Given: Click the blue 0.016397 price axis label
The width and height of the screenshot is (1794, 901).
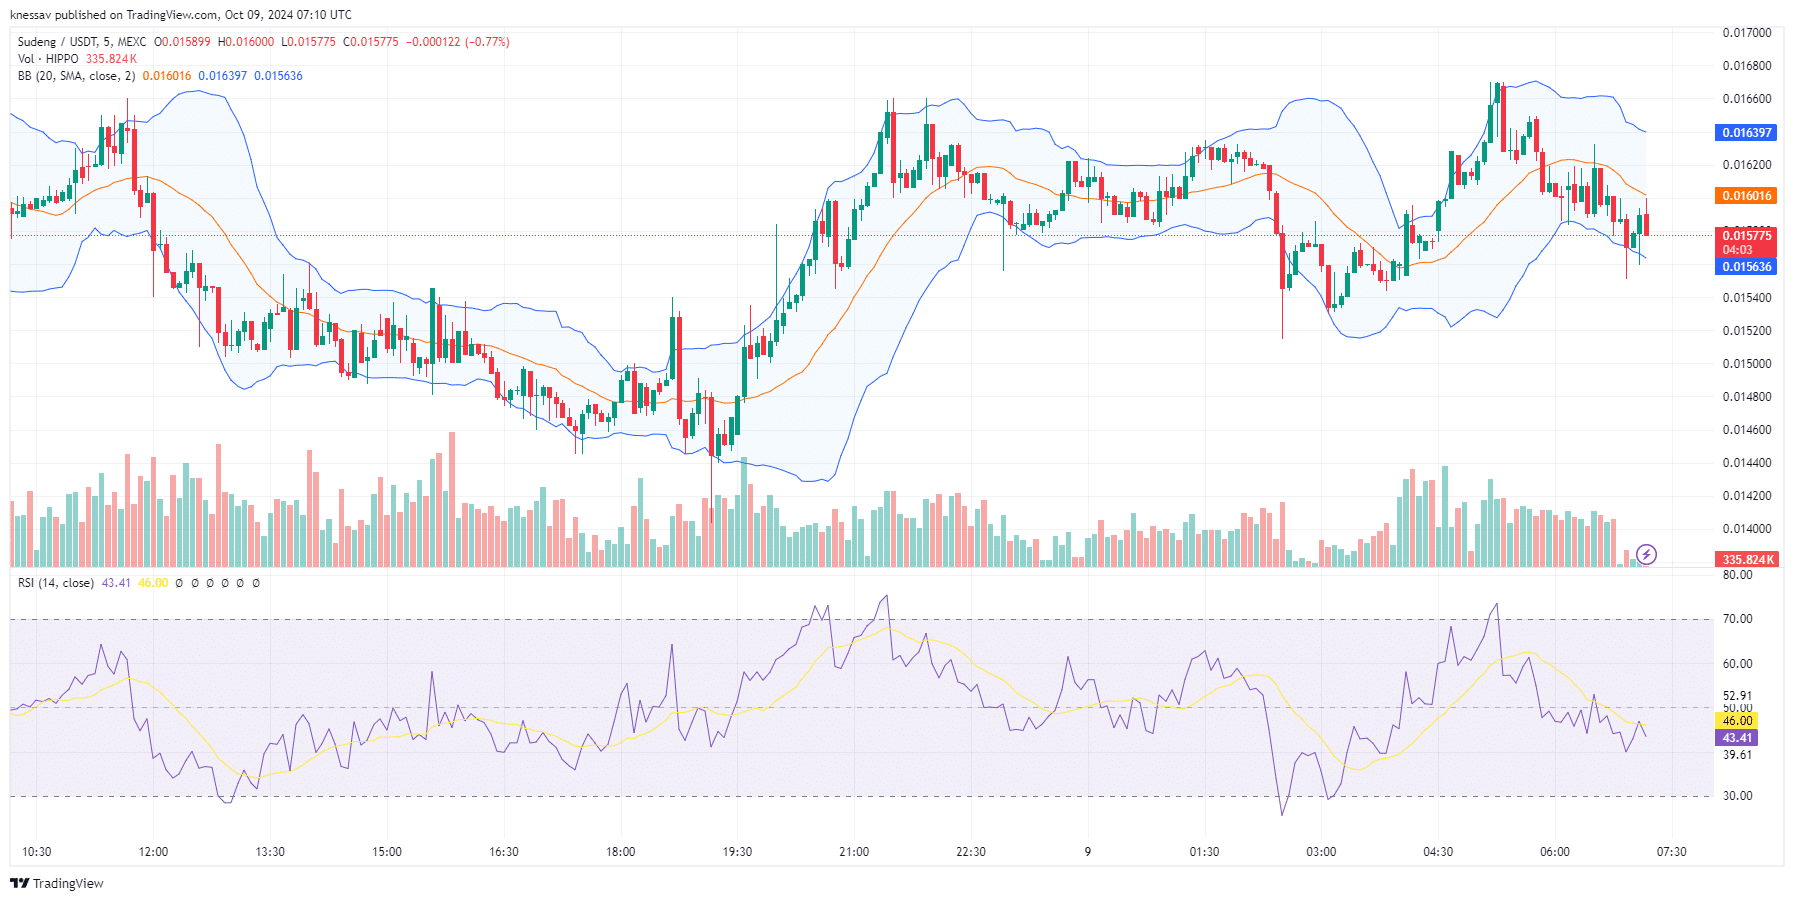Looking at the screenshot, I should 1746,133.
